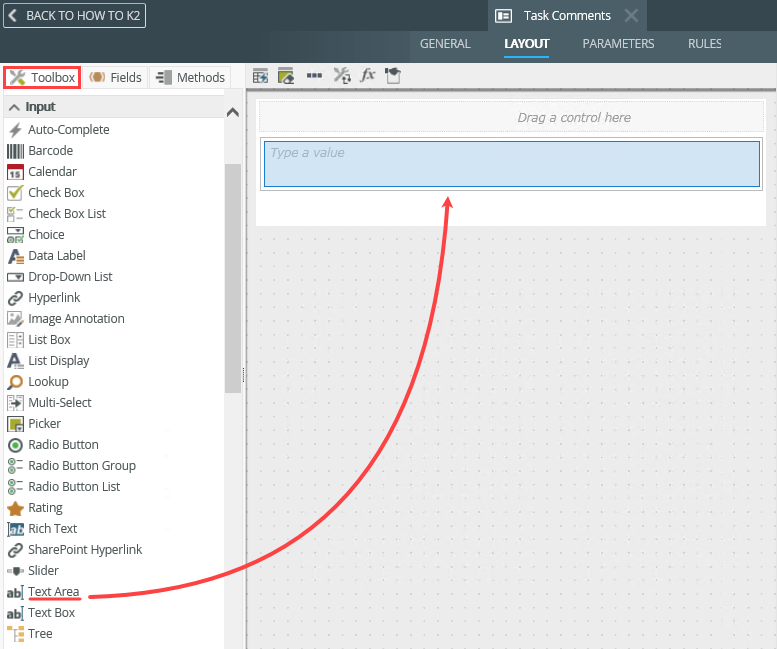The width and height of the screenshot is (777, 649).
Task: Click the Data Label icon
Action: click(x=15, y=256)
